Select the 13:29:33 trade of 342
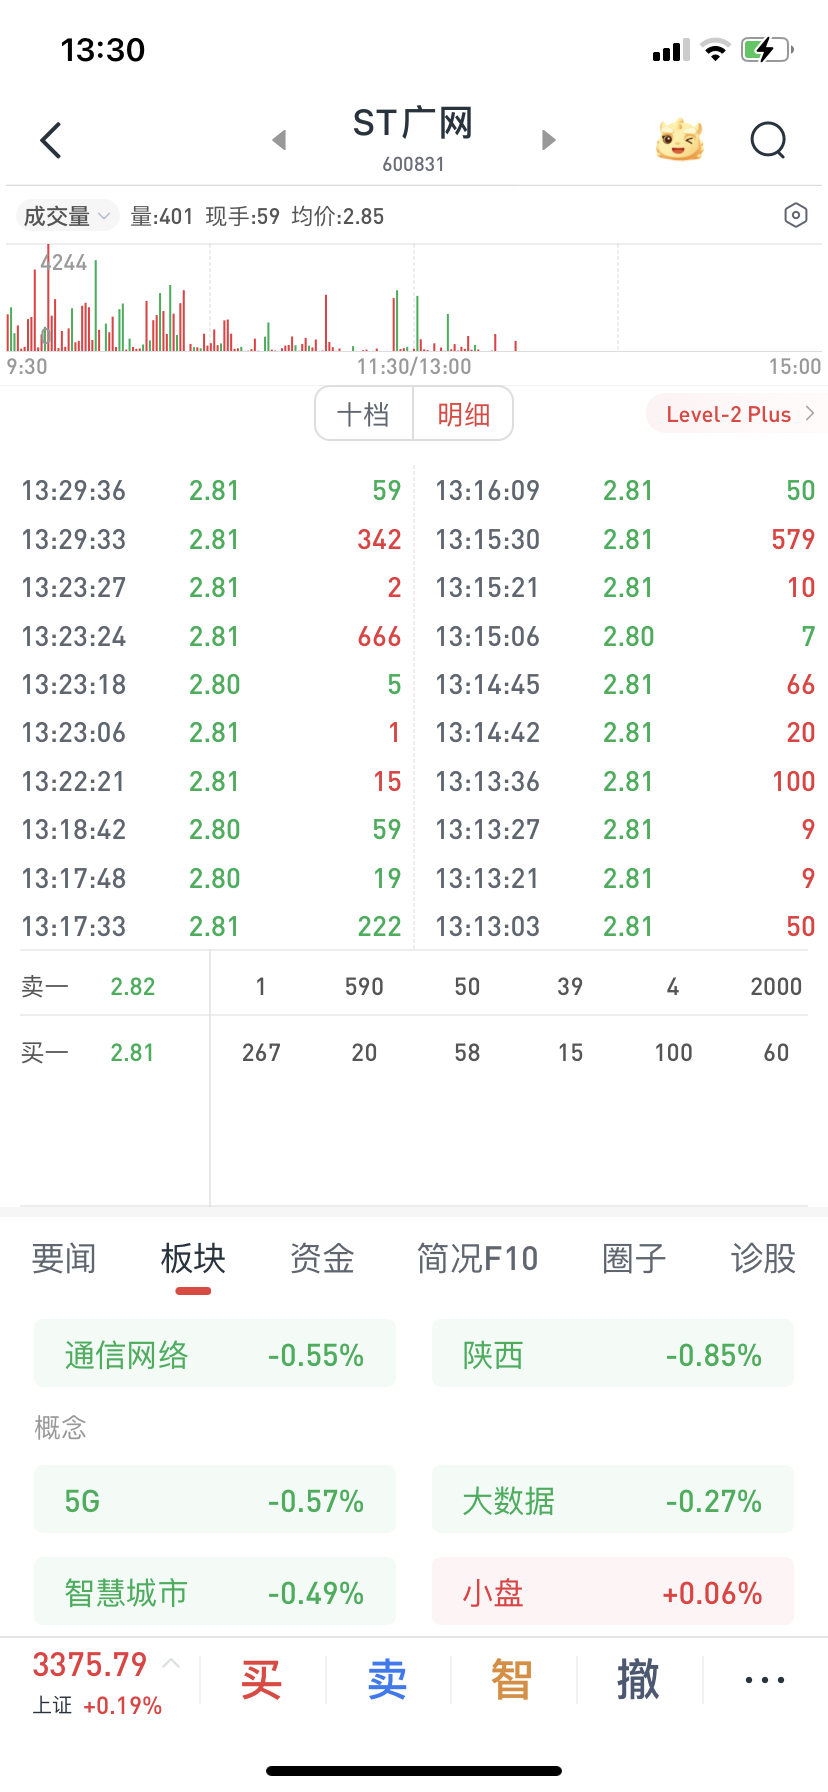Image resolution: width=828 pixels, height=1792 pixels. click(211, 539)
